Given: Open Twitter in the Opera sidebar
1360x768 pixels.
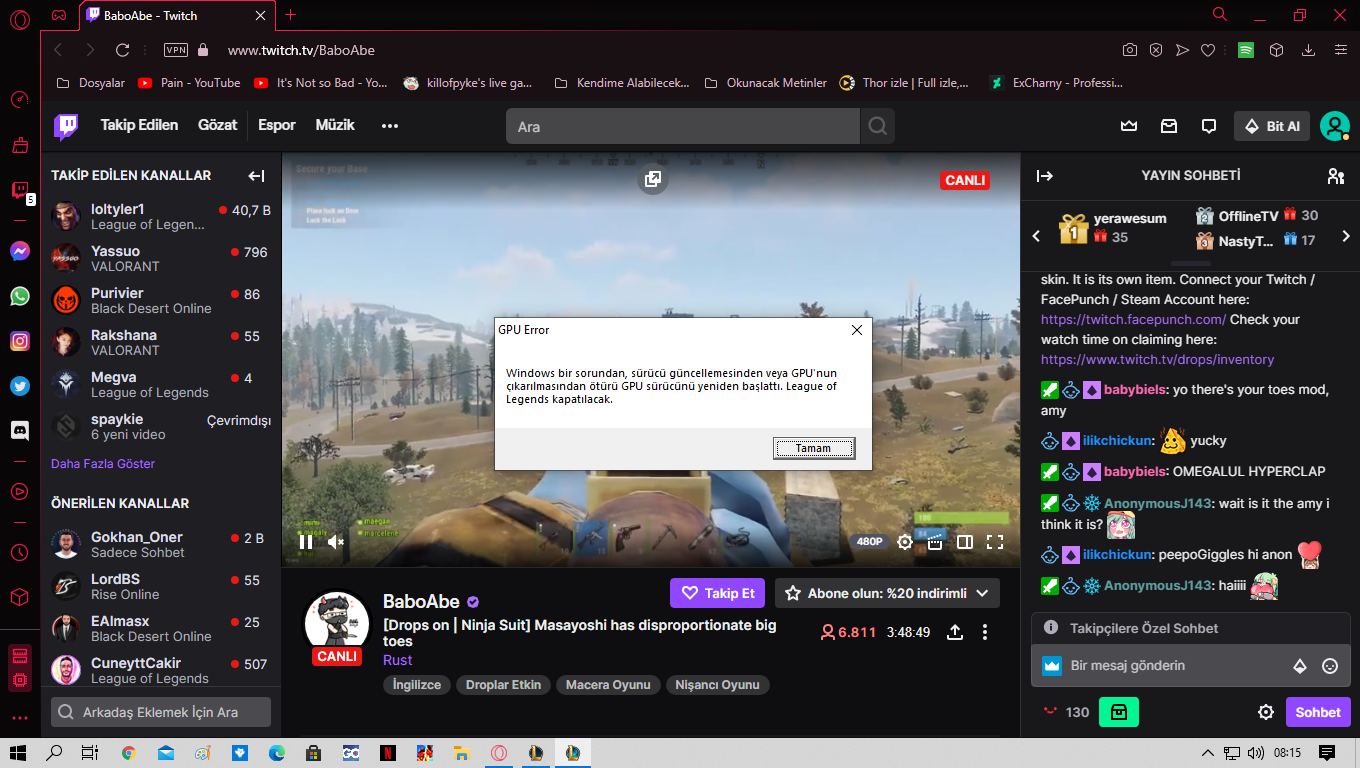Looking at the screenshot, I should [20, 386].
